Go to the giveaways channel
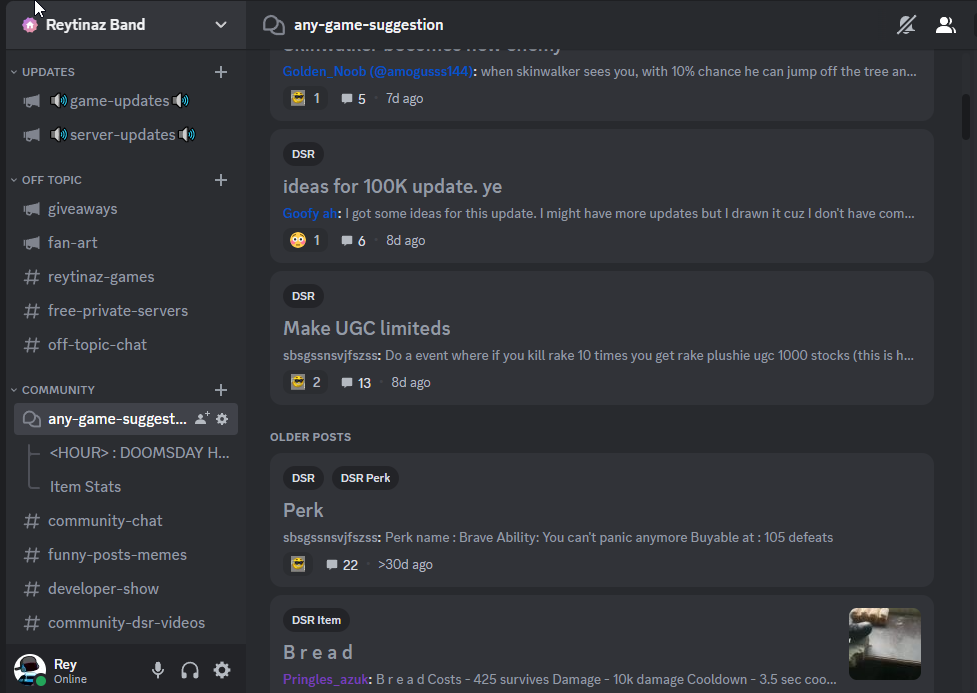977x693 pixels. (82, 209)
